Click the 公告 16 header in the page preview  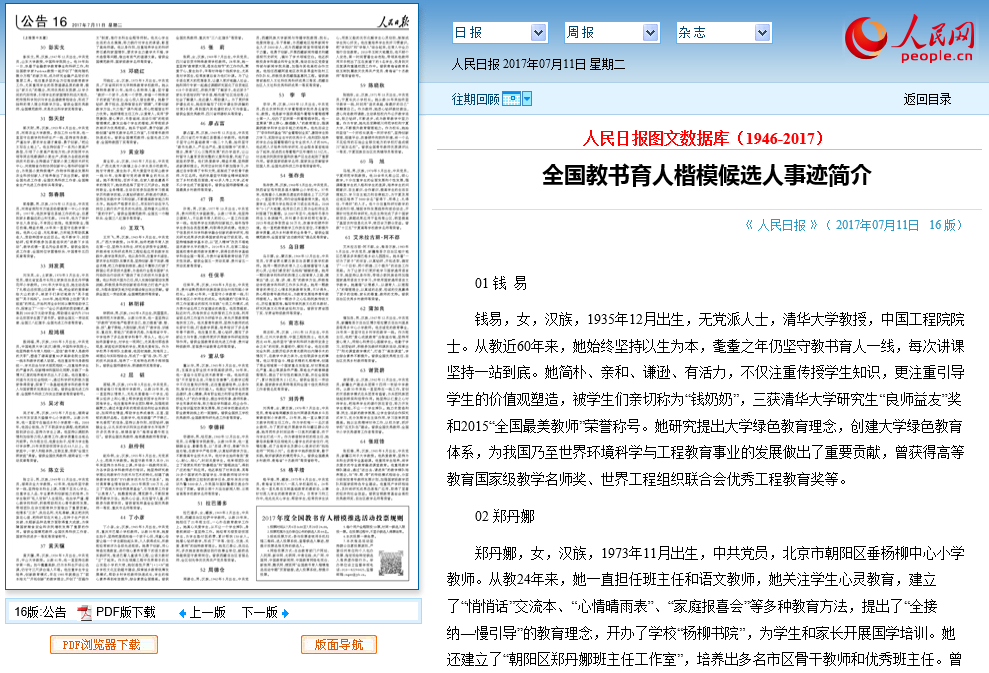tap(44, 21)
